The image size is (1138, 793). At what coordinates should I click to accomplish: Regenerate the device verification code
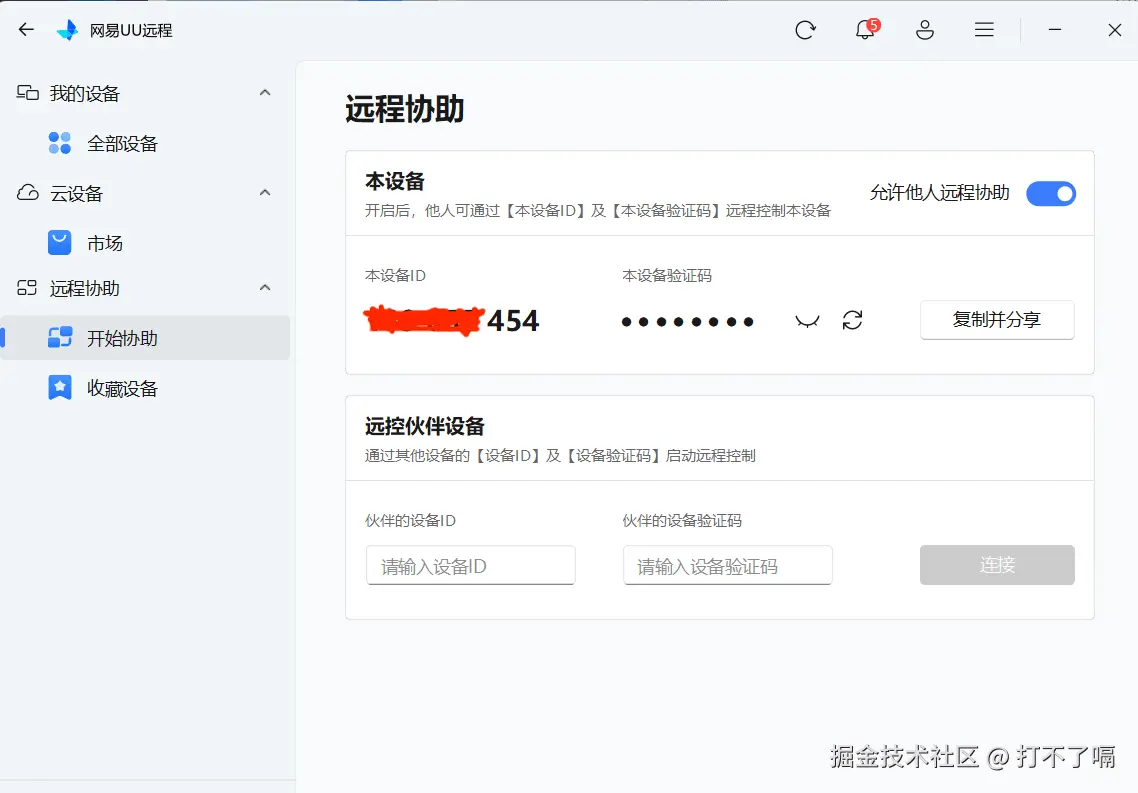click(x=852, y=320)
